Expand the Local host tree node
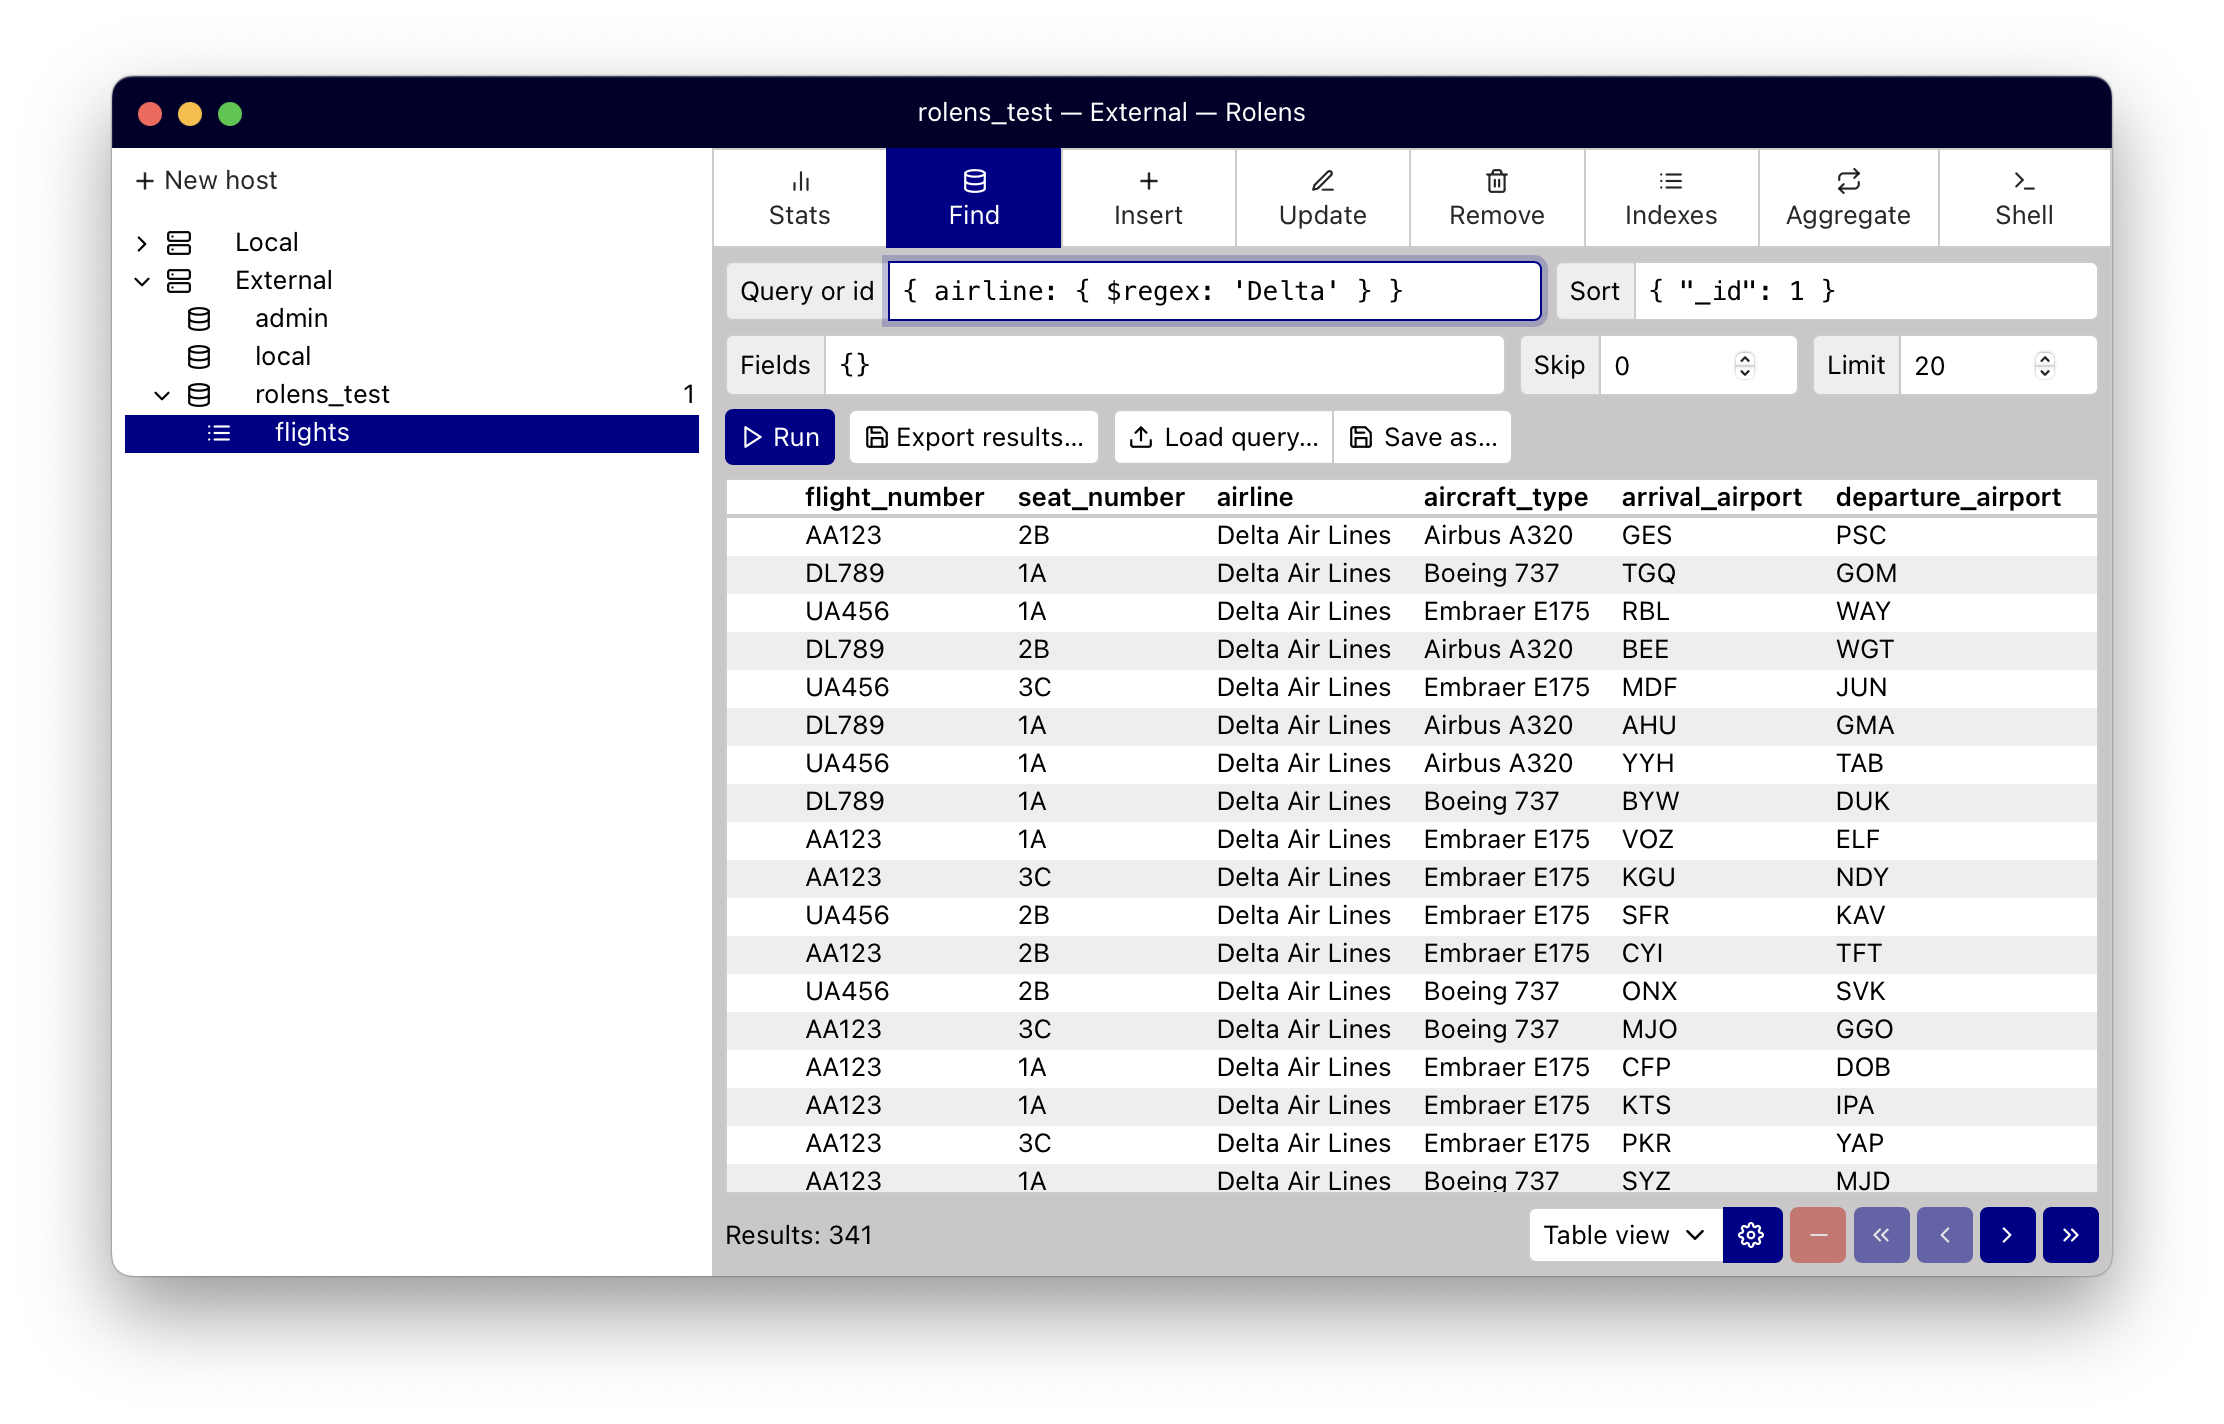This screenshot has width=2224, height=1424. (142, 243)
